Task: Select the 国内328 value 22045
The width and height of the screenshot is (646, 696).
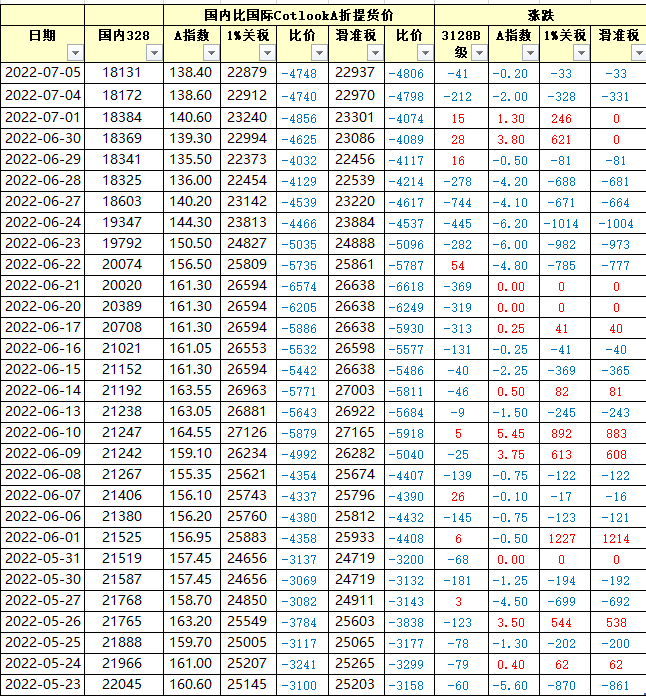Action: (124, 684)
